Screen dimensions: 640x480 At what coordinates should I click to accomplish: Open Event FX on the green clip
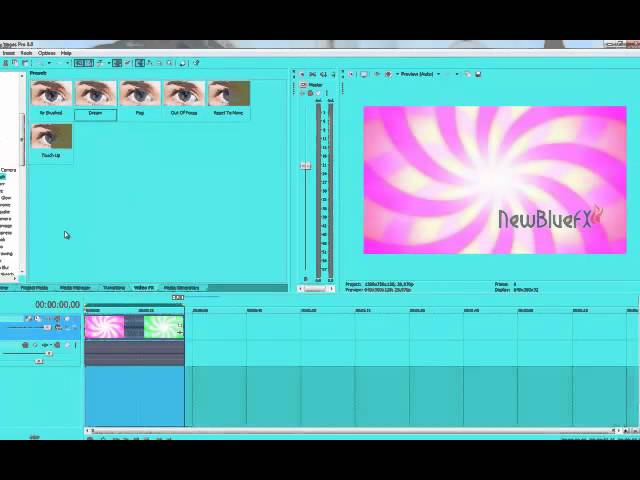[x=180, y=333]
